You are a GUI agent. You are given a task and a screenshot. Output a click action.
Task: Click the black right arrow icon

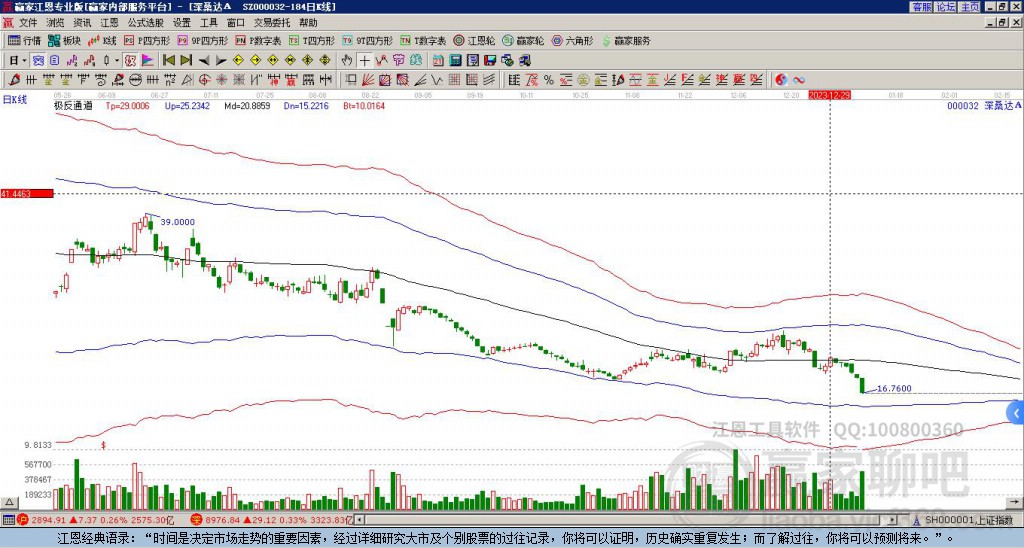point(221,61)
